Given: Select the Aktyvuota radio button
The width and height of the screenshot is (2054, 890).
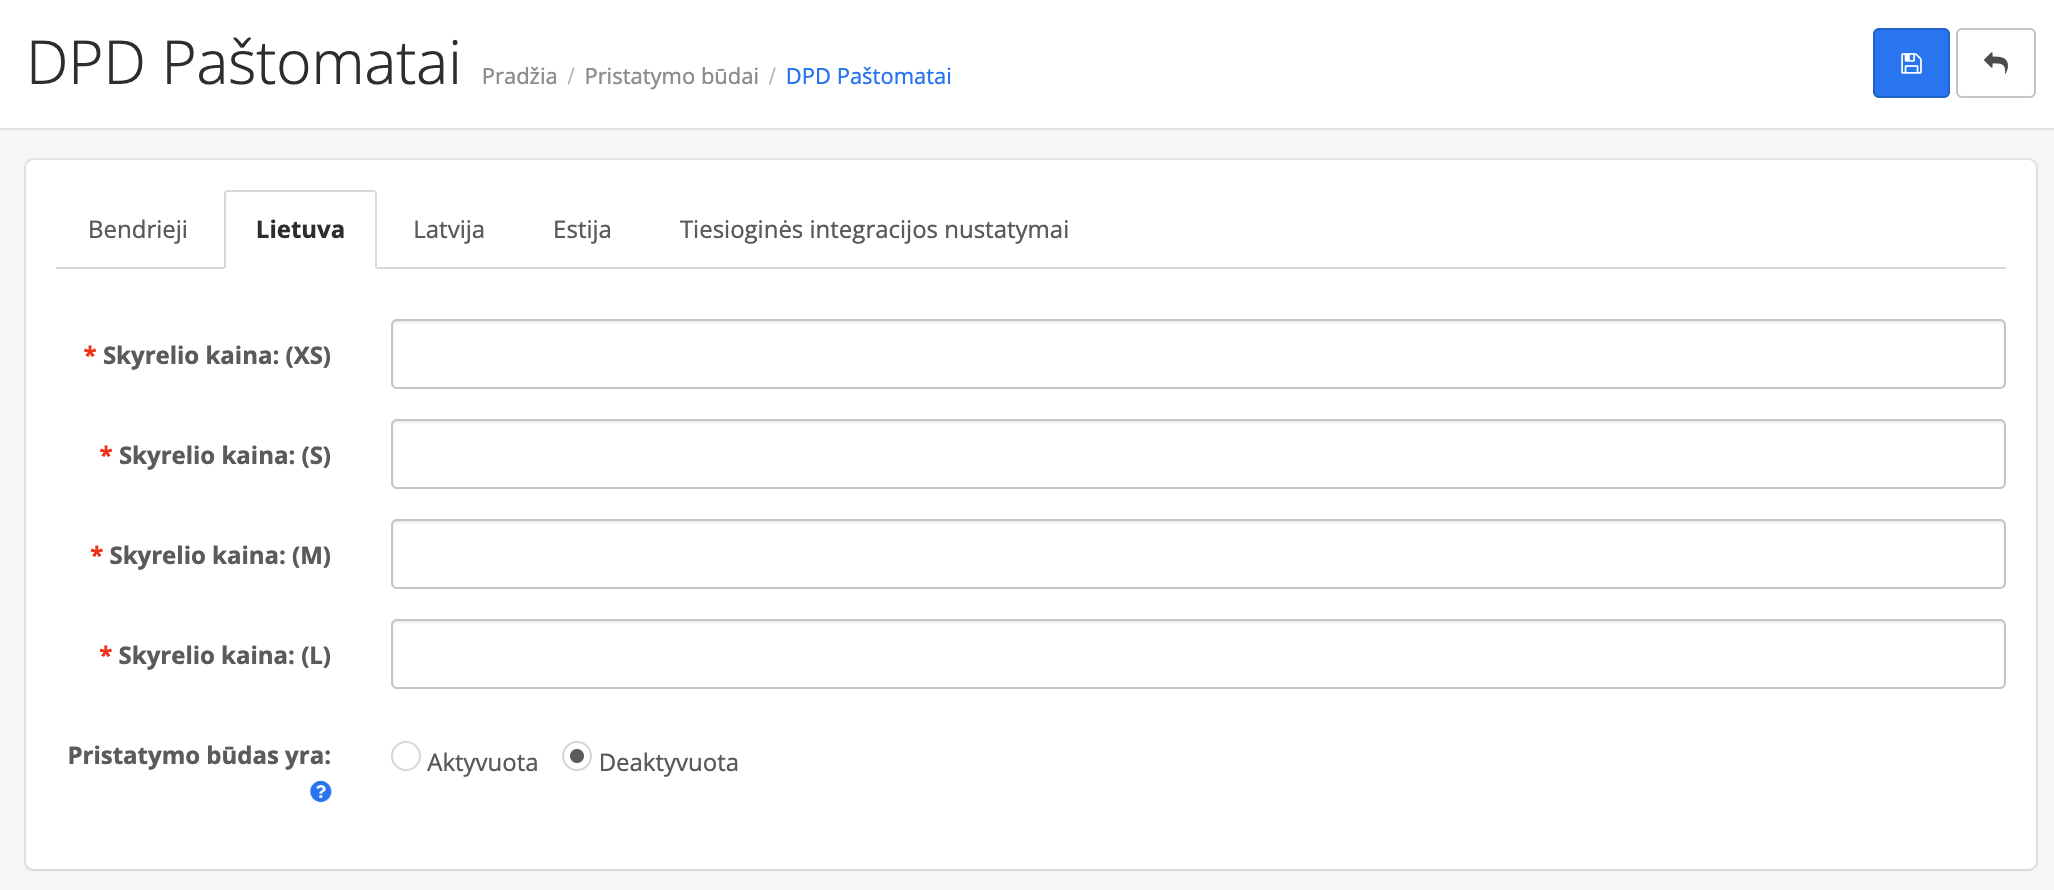Looking at the screenshot, I should (x=406, y=757).
